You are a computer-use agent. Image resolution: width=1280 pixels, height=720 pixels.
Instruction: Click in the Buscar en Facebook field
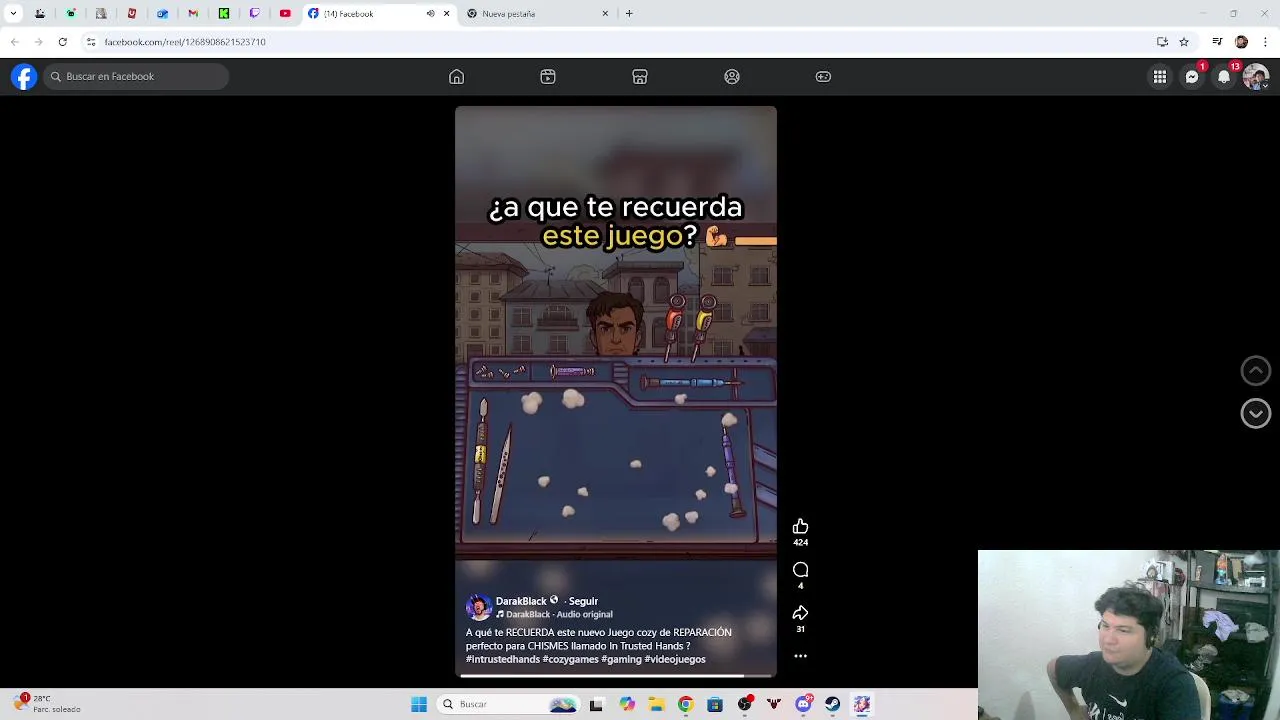[x=136, y=77]
